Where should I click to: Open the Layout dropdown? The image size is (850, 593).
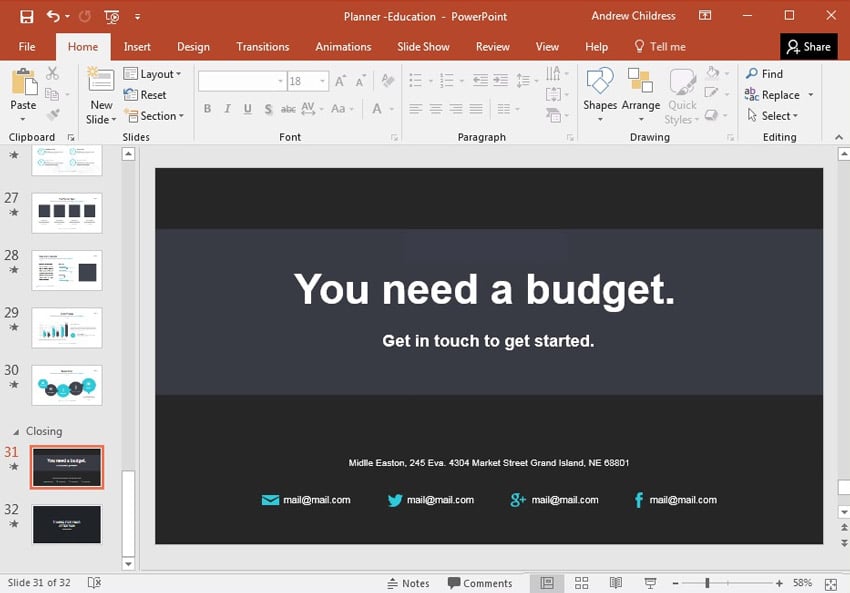coord(153,74)
